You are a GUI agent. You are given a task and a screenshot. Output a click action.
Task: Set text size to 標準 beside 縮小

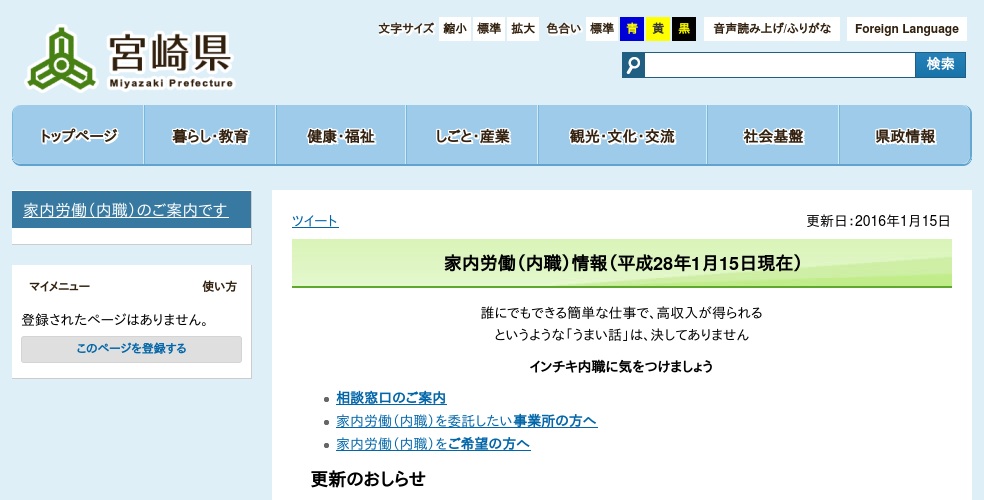pyautogui.click(x=490, y=29)
